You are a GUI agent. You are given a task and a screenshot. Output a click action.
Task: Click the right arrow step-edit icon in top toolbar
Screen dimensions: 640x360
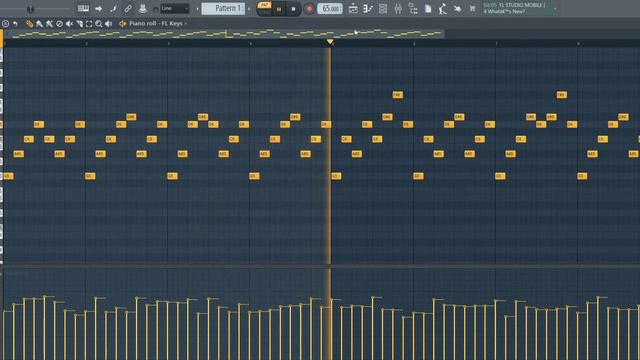click(x=98, y=8)
